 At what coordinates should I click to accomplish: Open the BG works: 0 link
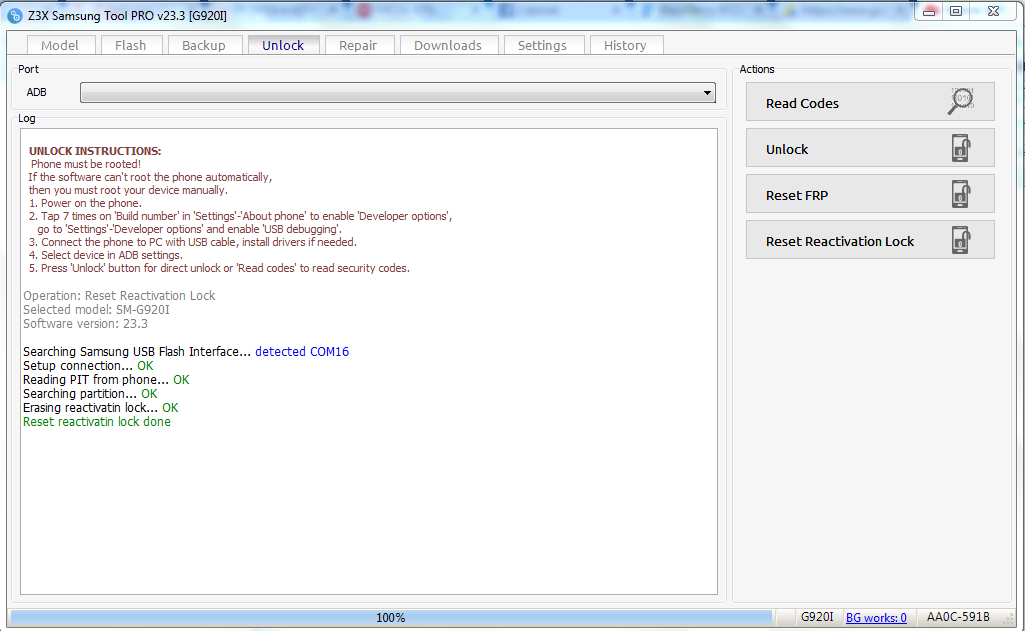[x=876, y=617]
